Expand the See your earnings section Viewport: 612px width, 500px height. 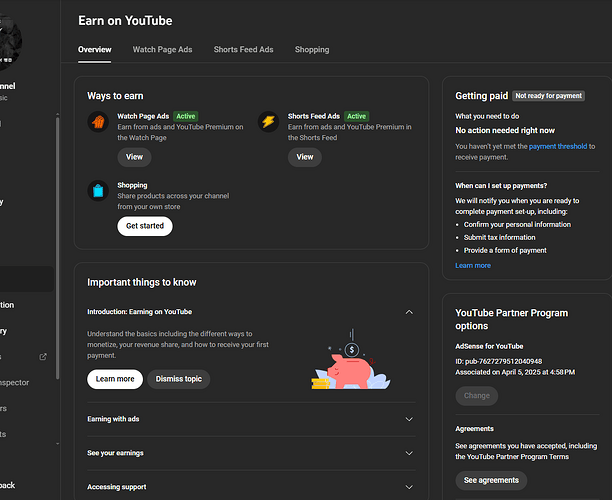coord(409,453)
